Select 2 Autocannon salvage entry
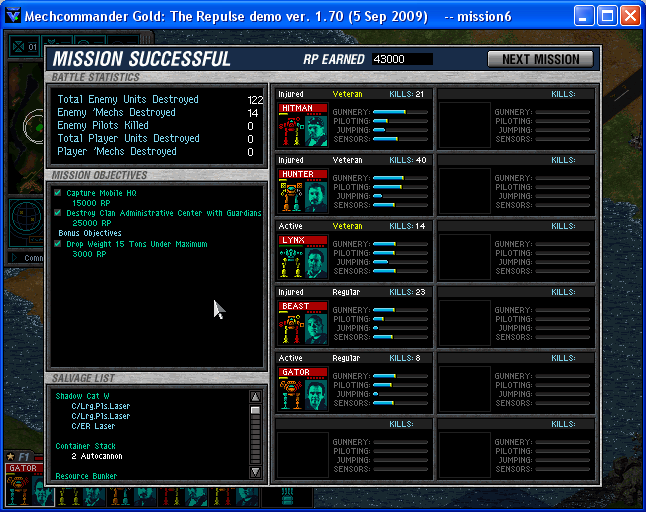 click(97, 456)
